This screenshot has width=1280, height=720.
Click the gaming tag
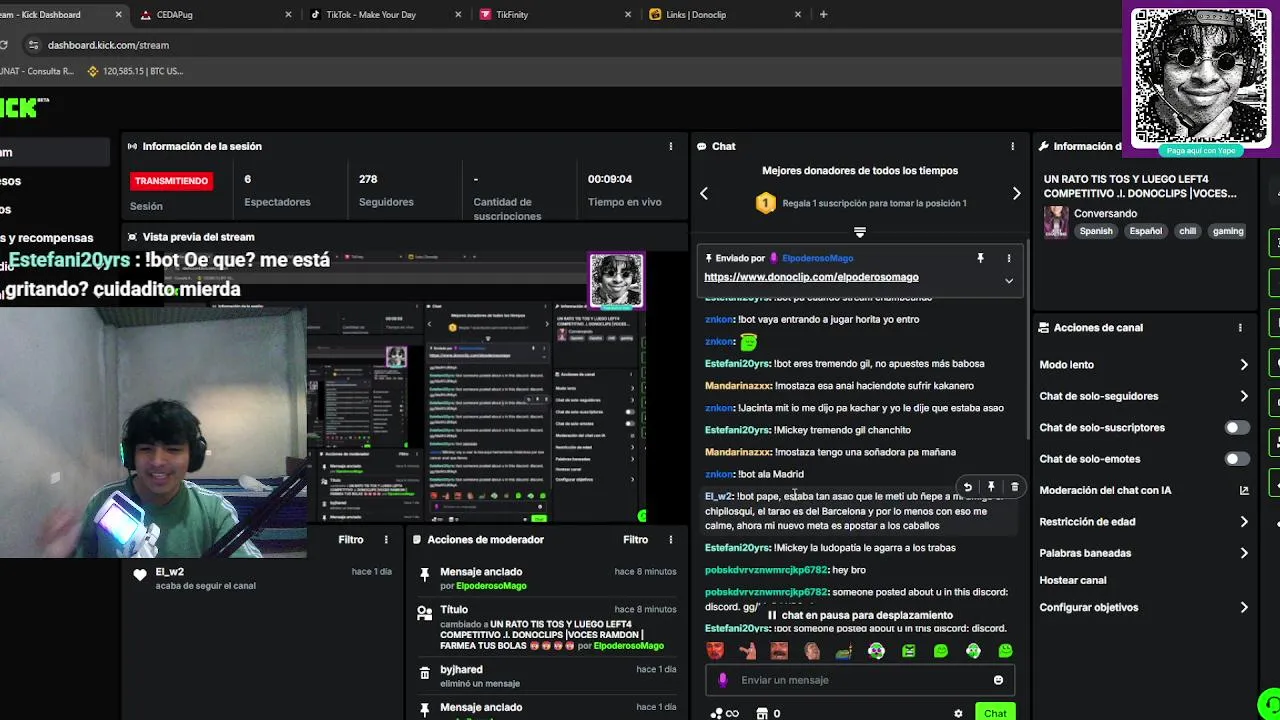(x=1227, y=231)
